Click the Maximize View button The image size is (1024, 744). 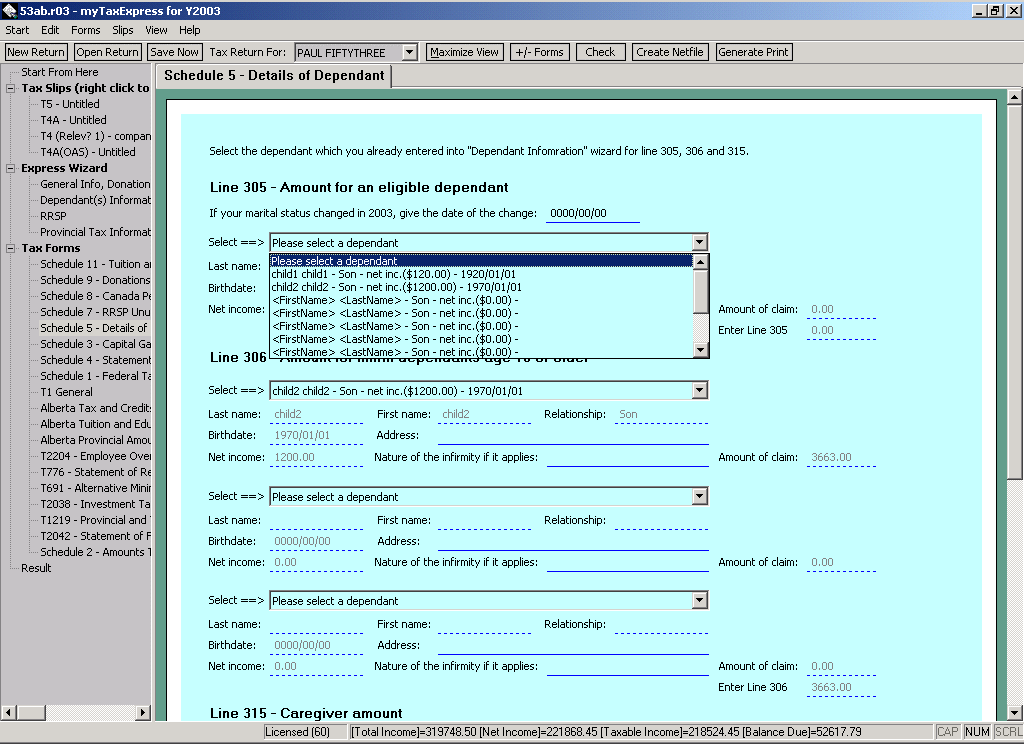pyautogui.click(x=464, y=52)
